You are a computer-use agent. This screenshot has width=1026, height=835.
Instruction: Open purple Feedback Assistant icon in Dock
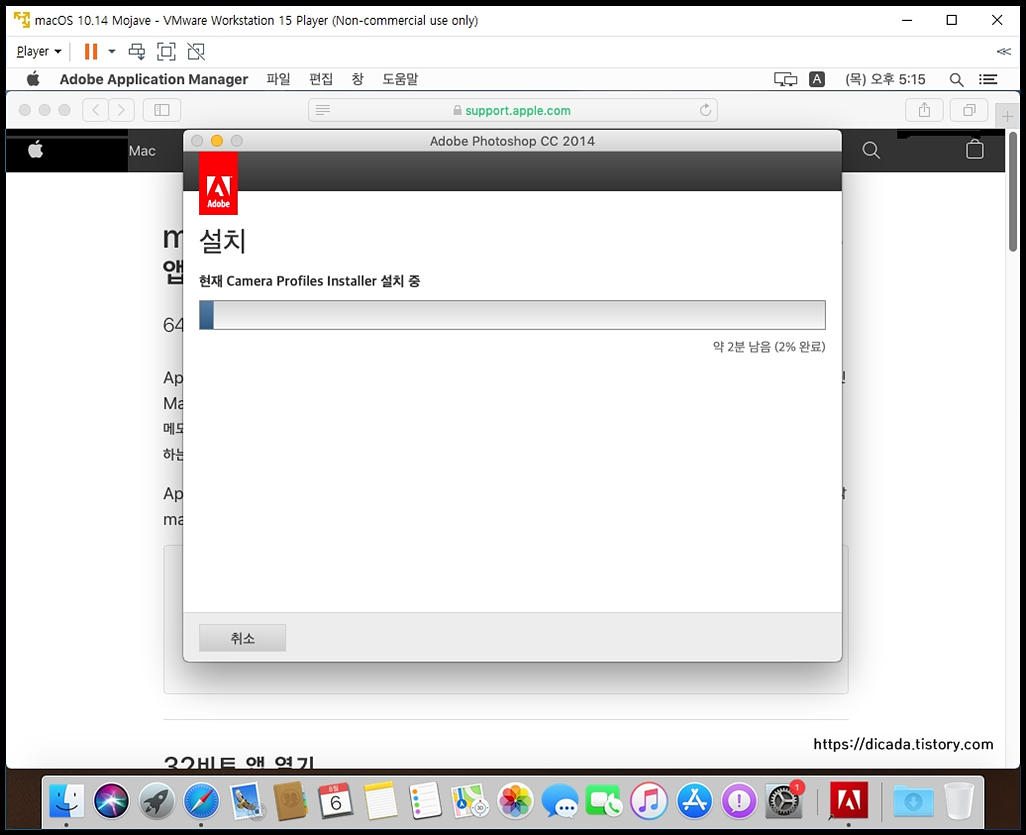click(739, 801)
